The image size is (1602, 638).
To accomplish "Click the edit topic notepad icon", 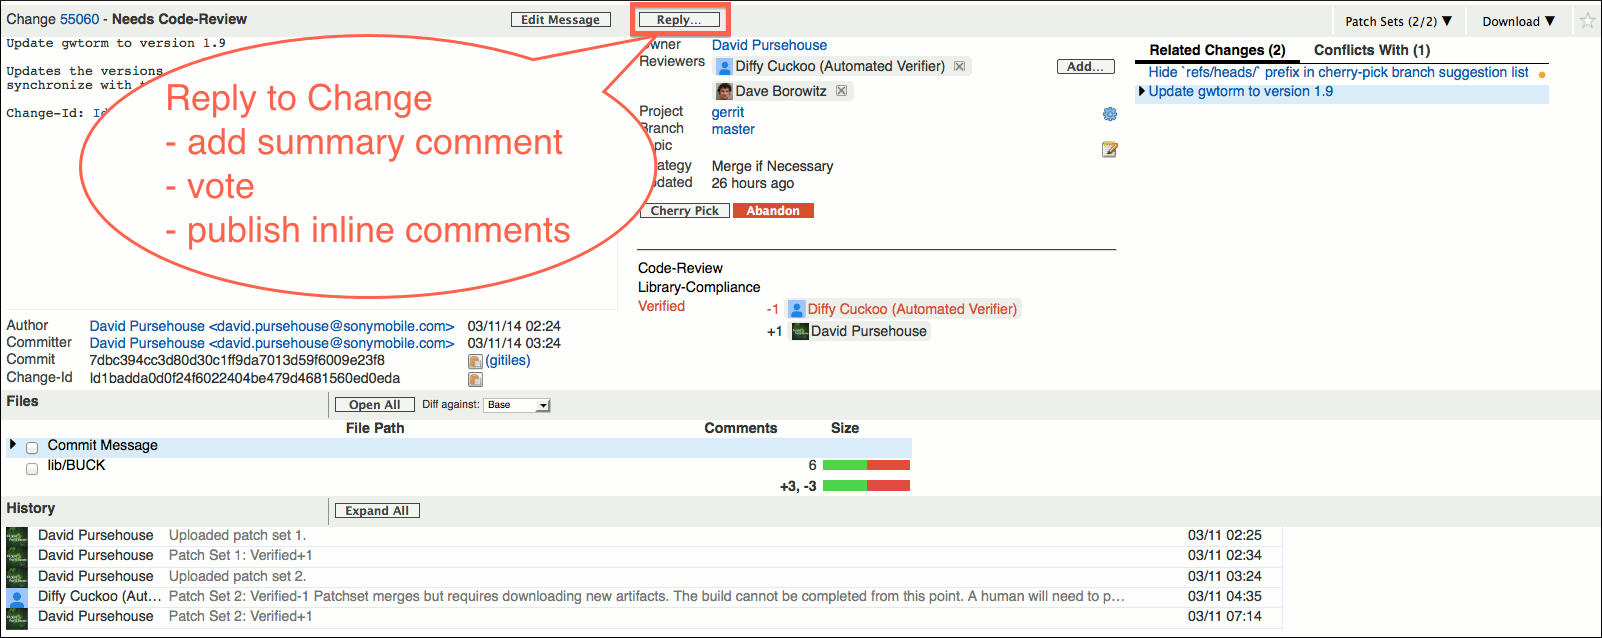I will coord(1109,149).
